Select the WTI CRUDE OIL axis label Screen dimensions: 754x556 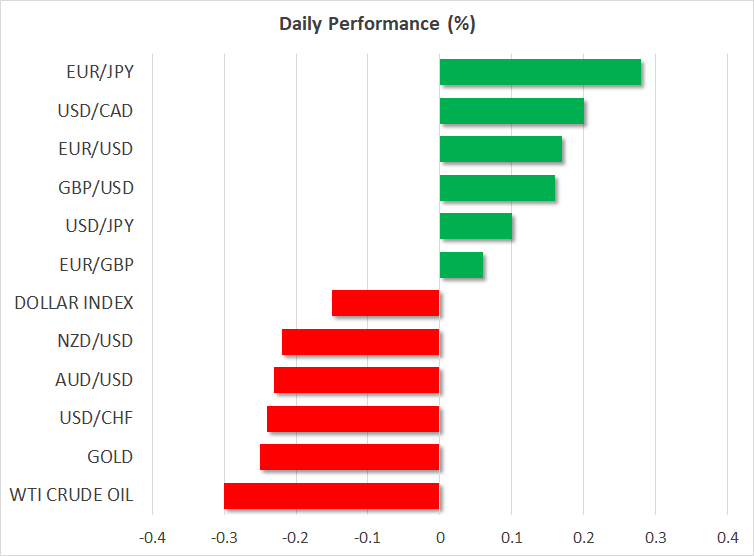pos(71,495)
